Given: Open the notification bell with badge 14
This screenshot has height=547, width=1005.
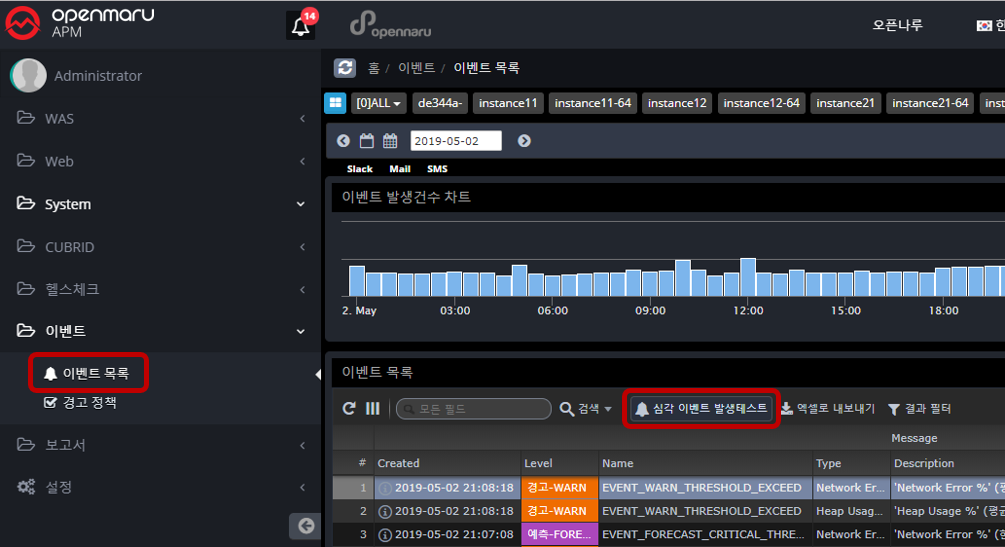Looking at the screenshot, I should [301, 26].
